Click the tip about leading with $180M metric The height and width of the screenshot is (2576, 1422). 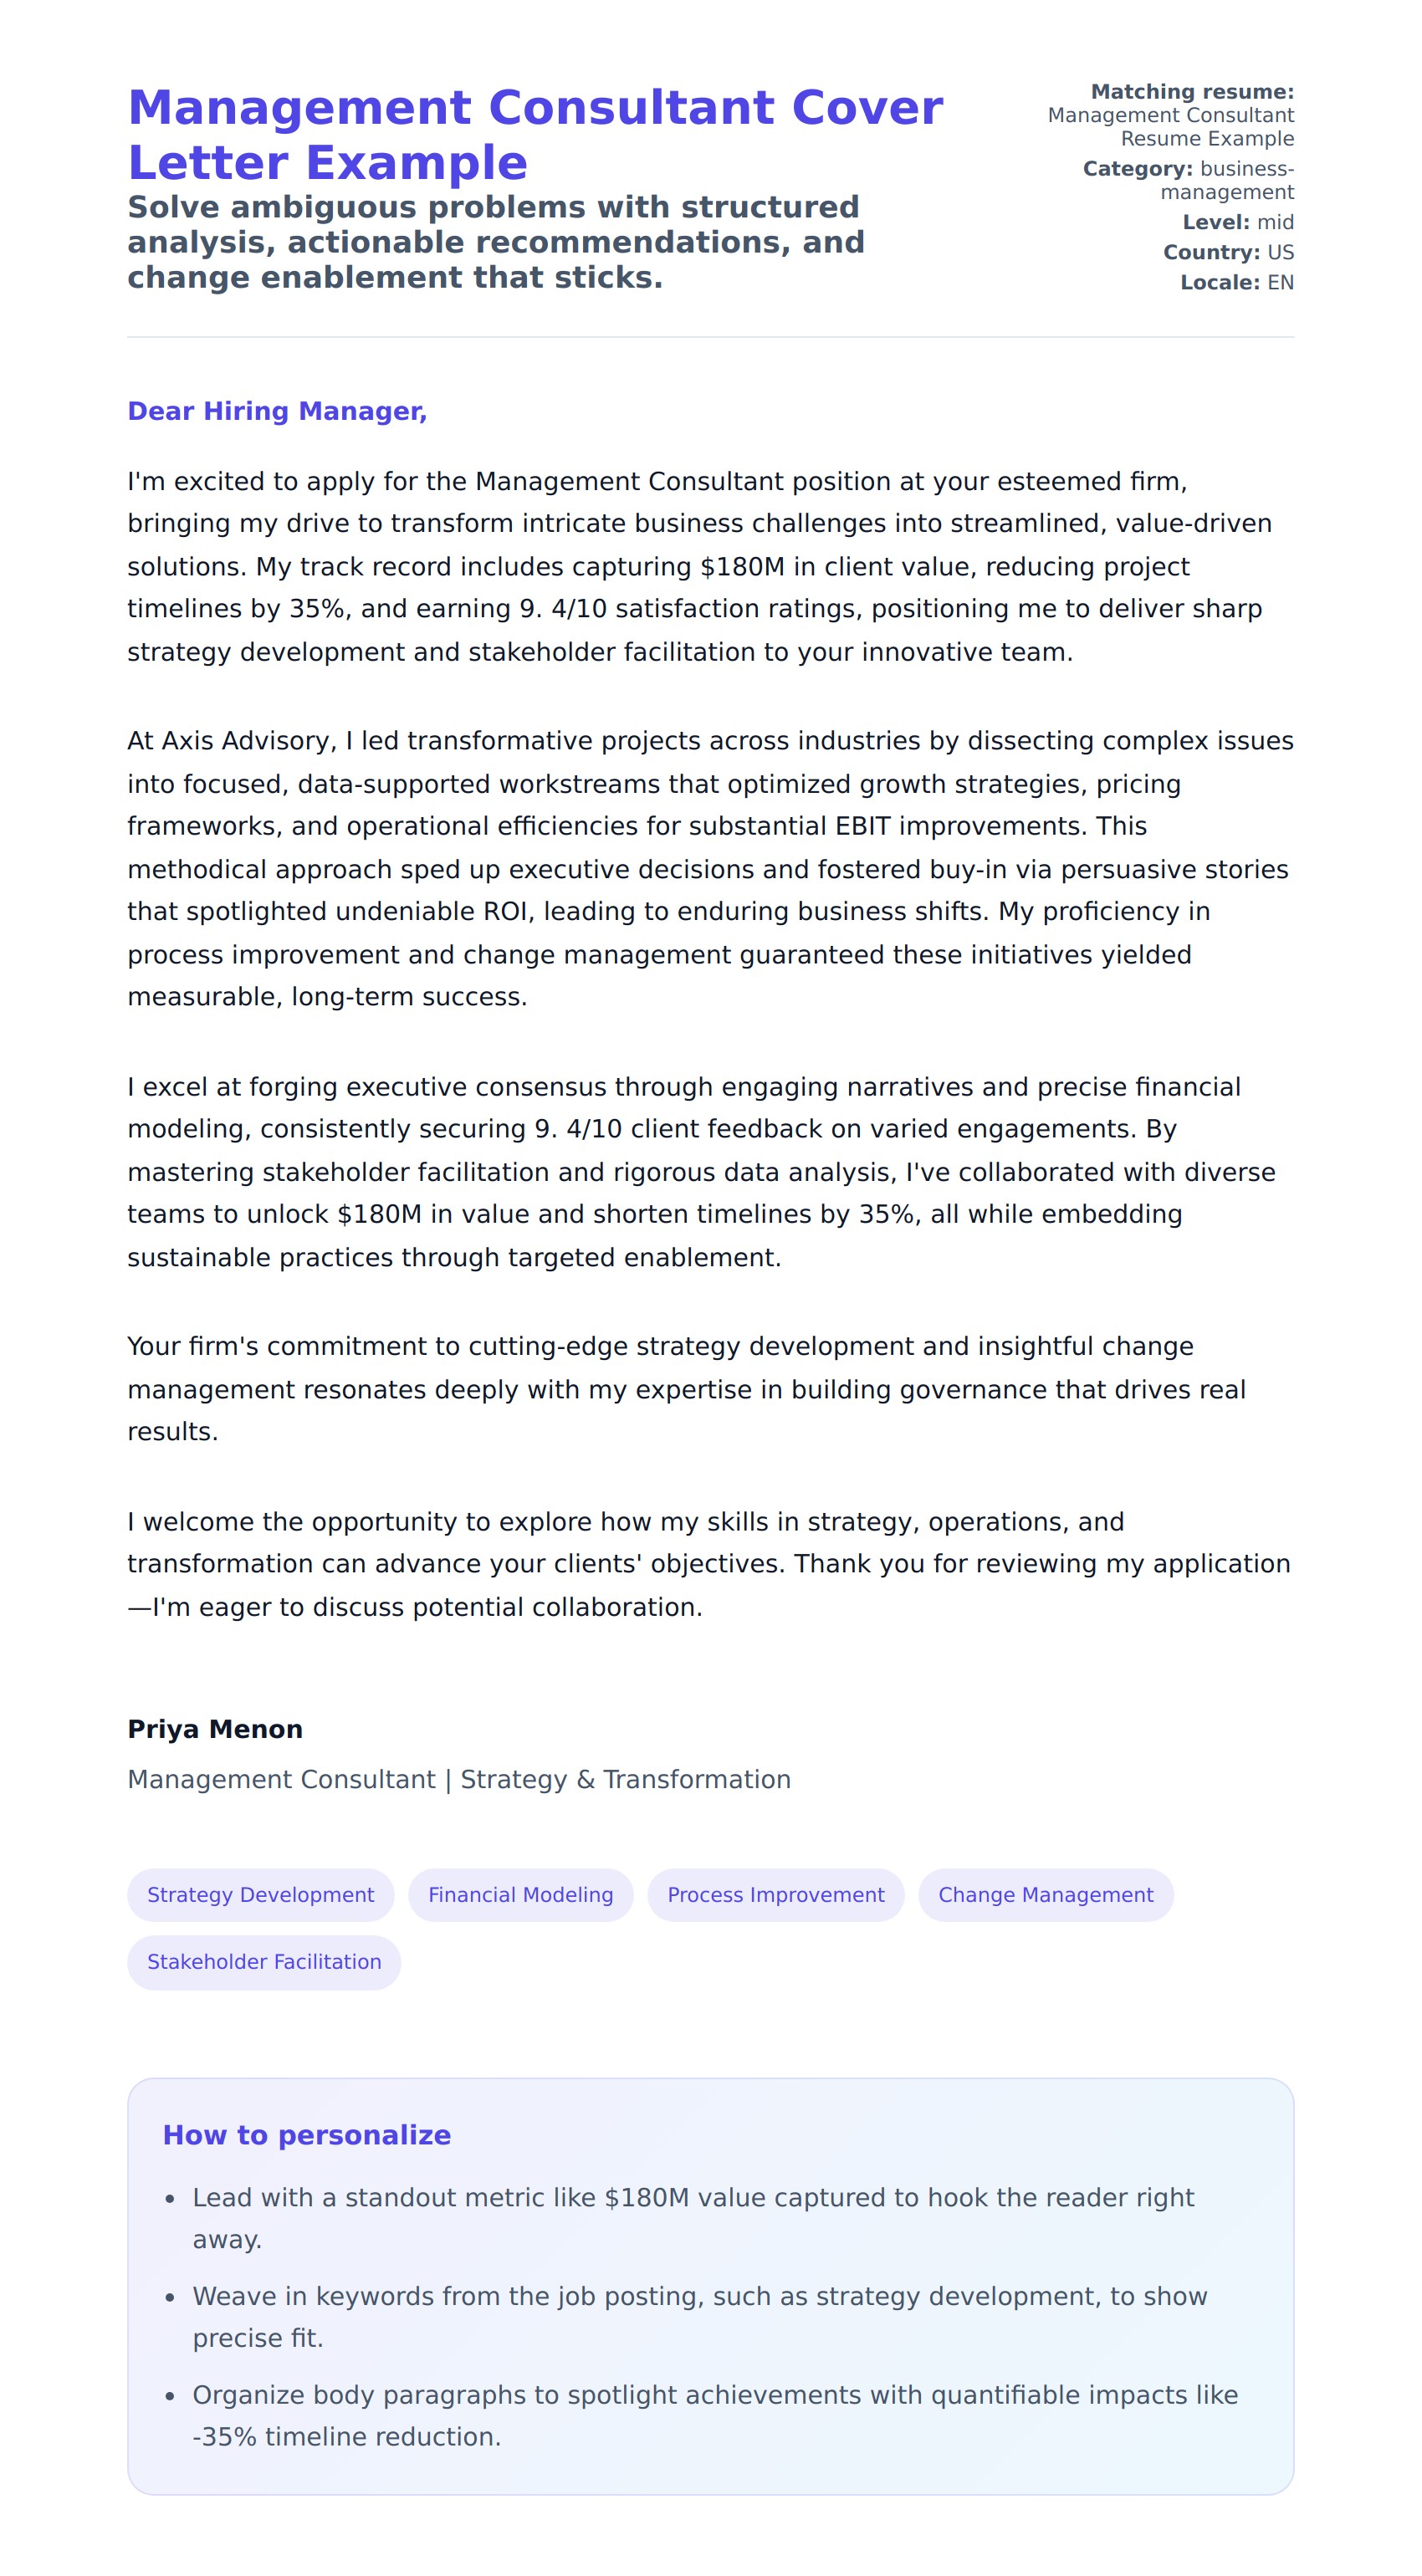[x=693, y=2218]
